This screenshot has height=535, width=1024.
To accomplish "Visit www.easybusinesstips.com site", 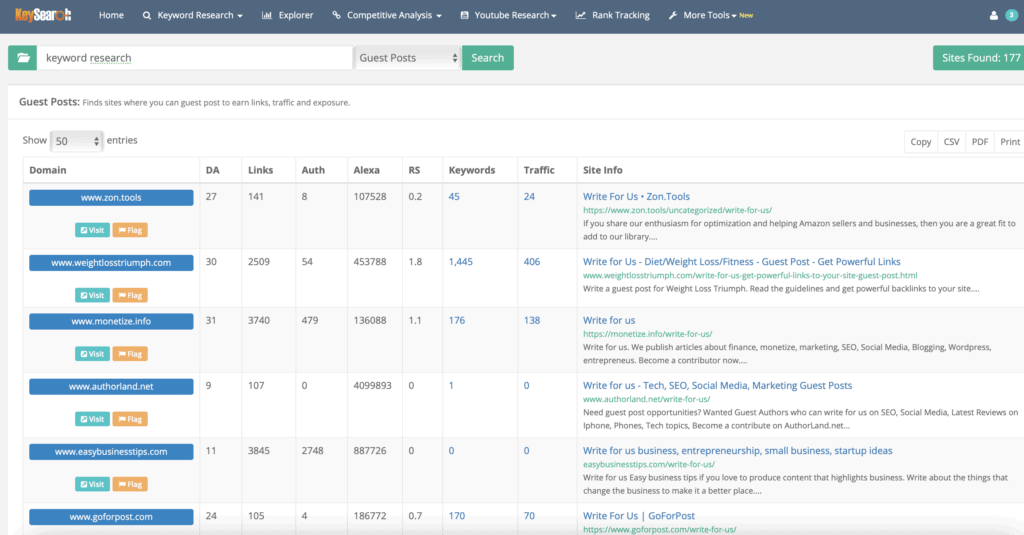I will point(92,484).
